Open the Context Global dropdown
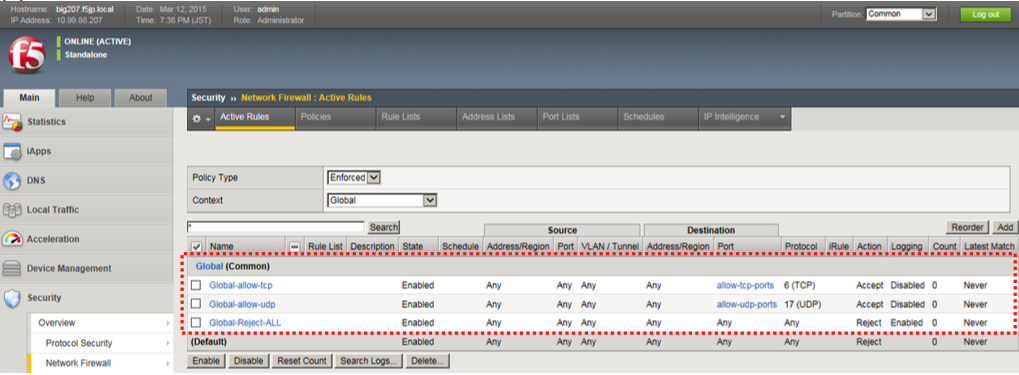Screen dimensions: 1019x375 382,200
